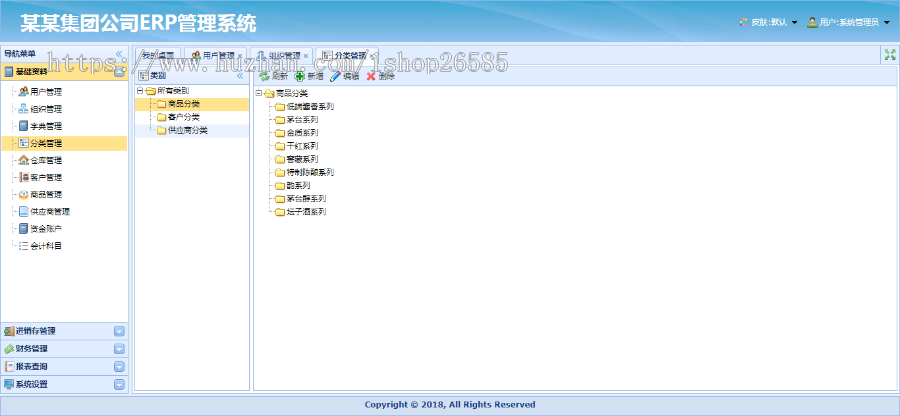Click the green 刷新 refresh icon
900x416 pixels.
point(265,76)
